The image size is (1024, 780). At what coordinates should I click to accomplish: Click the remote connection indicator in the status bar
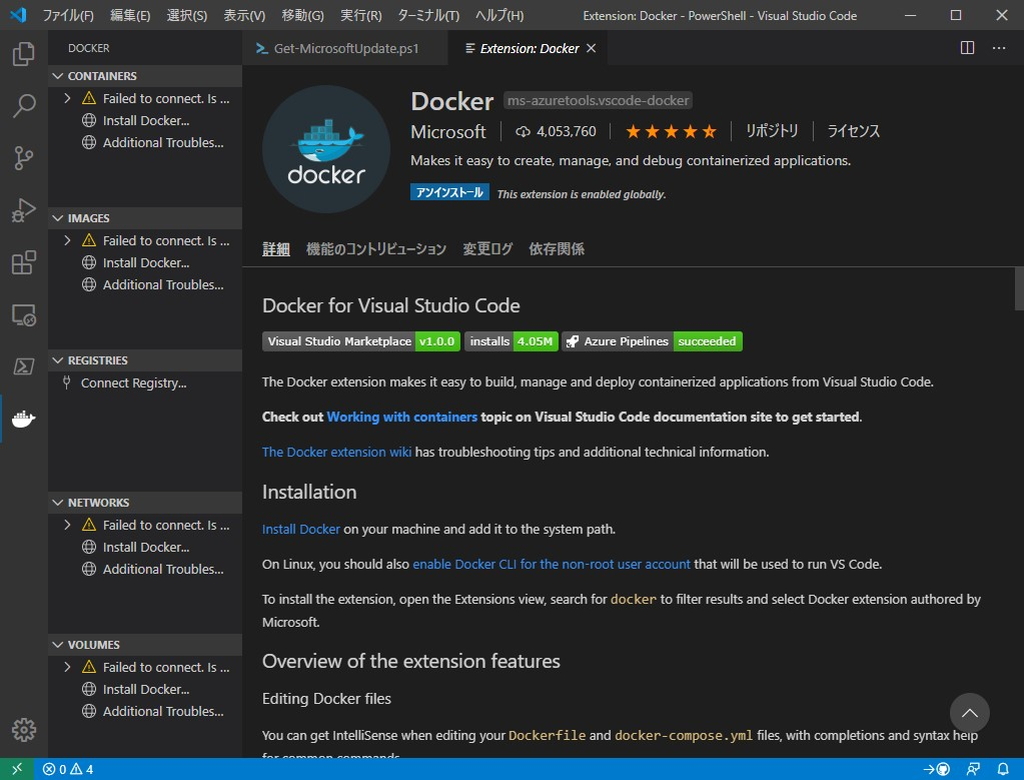[17, 770]
